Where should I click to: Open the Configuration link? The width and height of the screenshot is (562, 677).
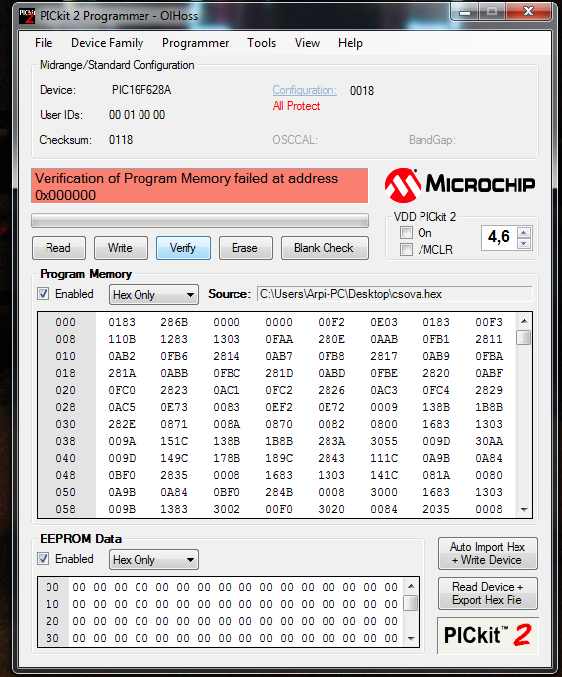[304, 90]
